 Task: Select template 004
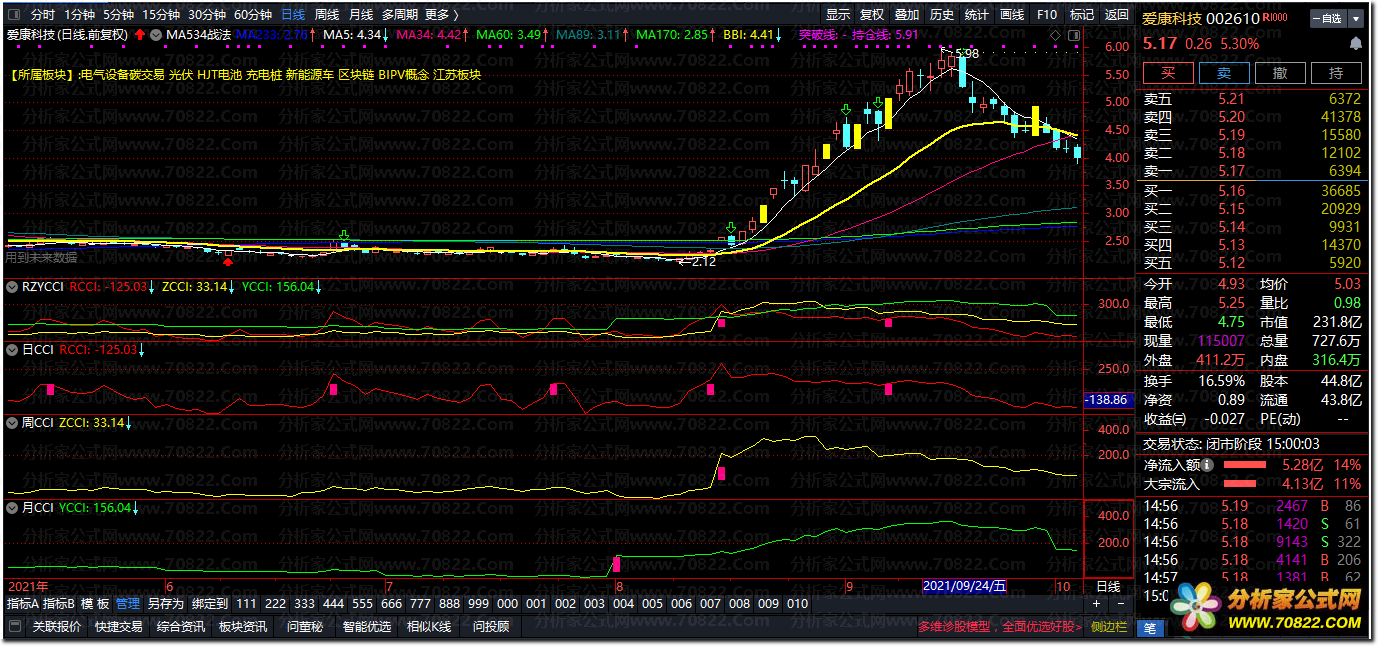[x=624, y=604]
